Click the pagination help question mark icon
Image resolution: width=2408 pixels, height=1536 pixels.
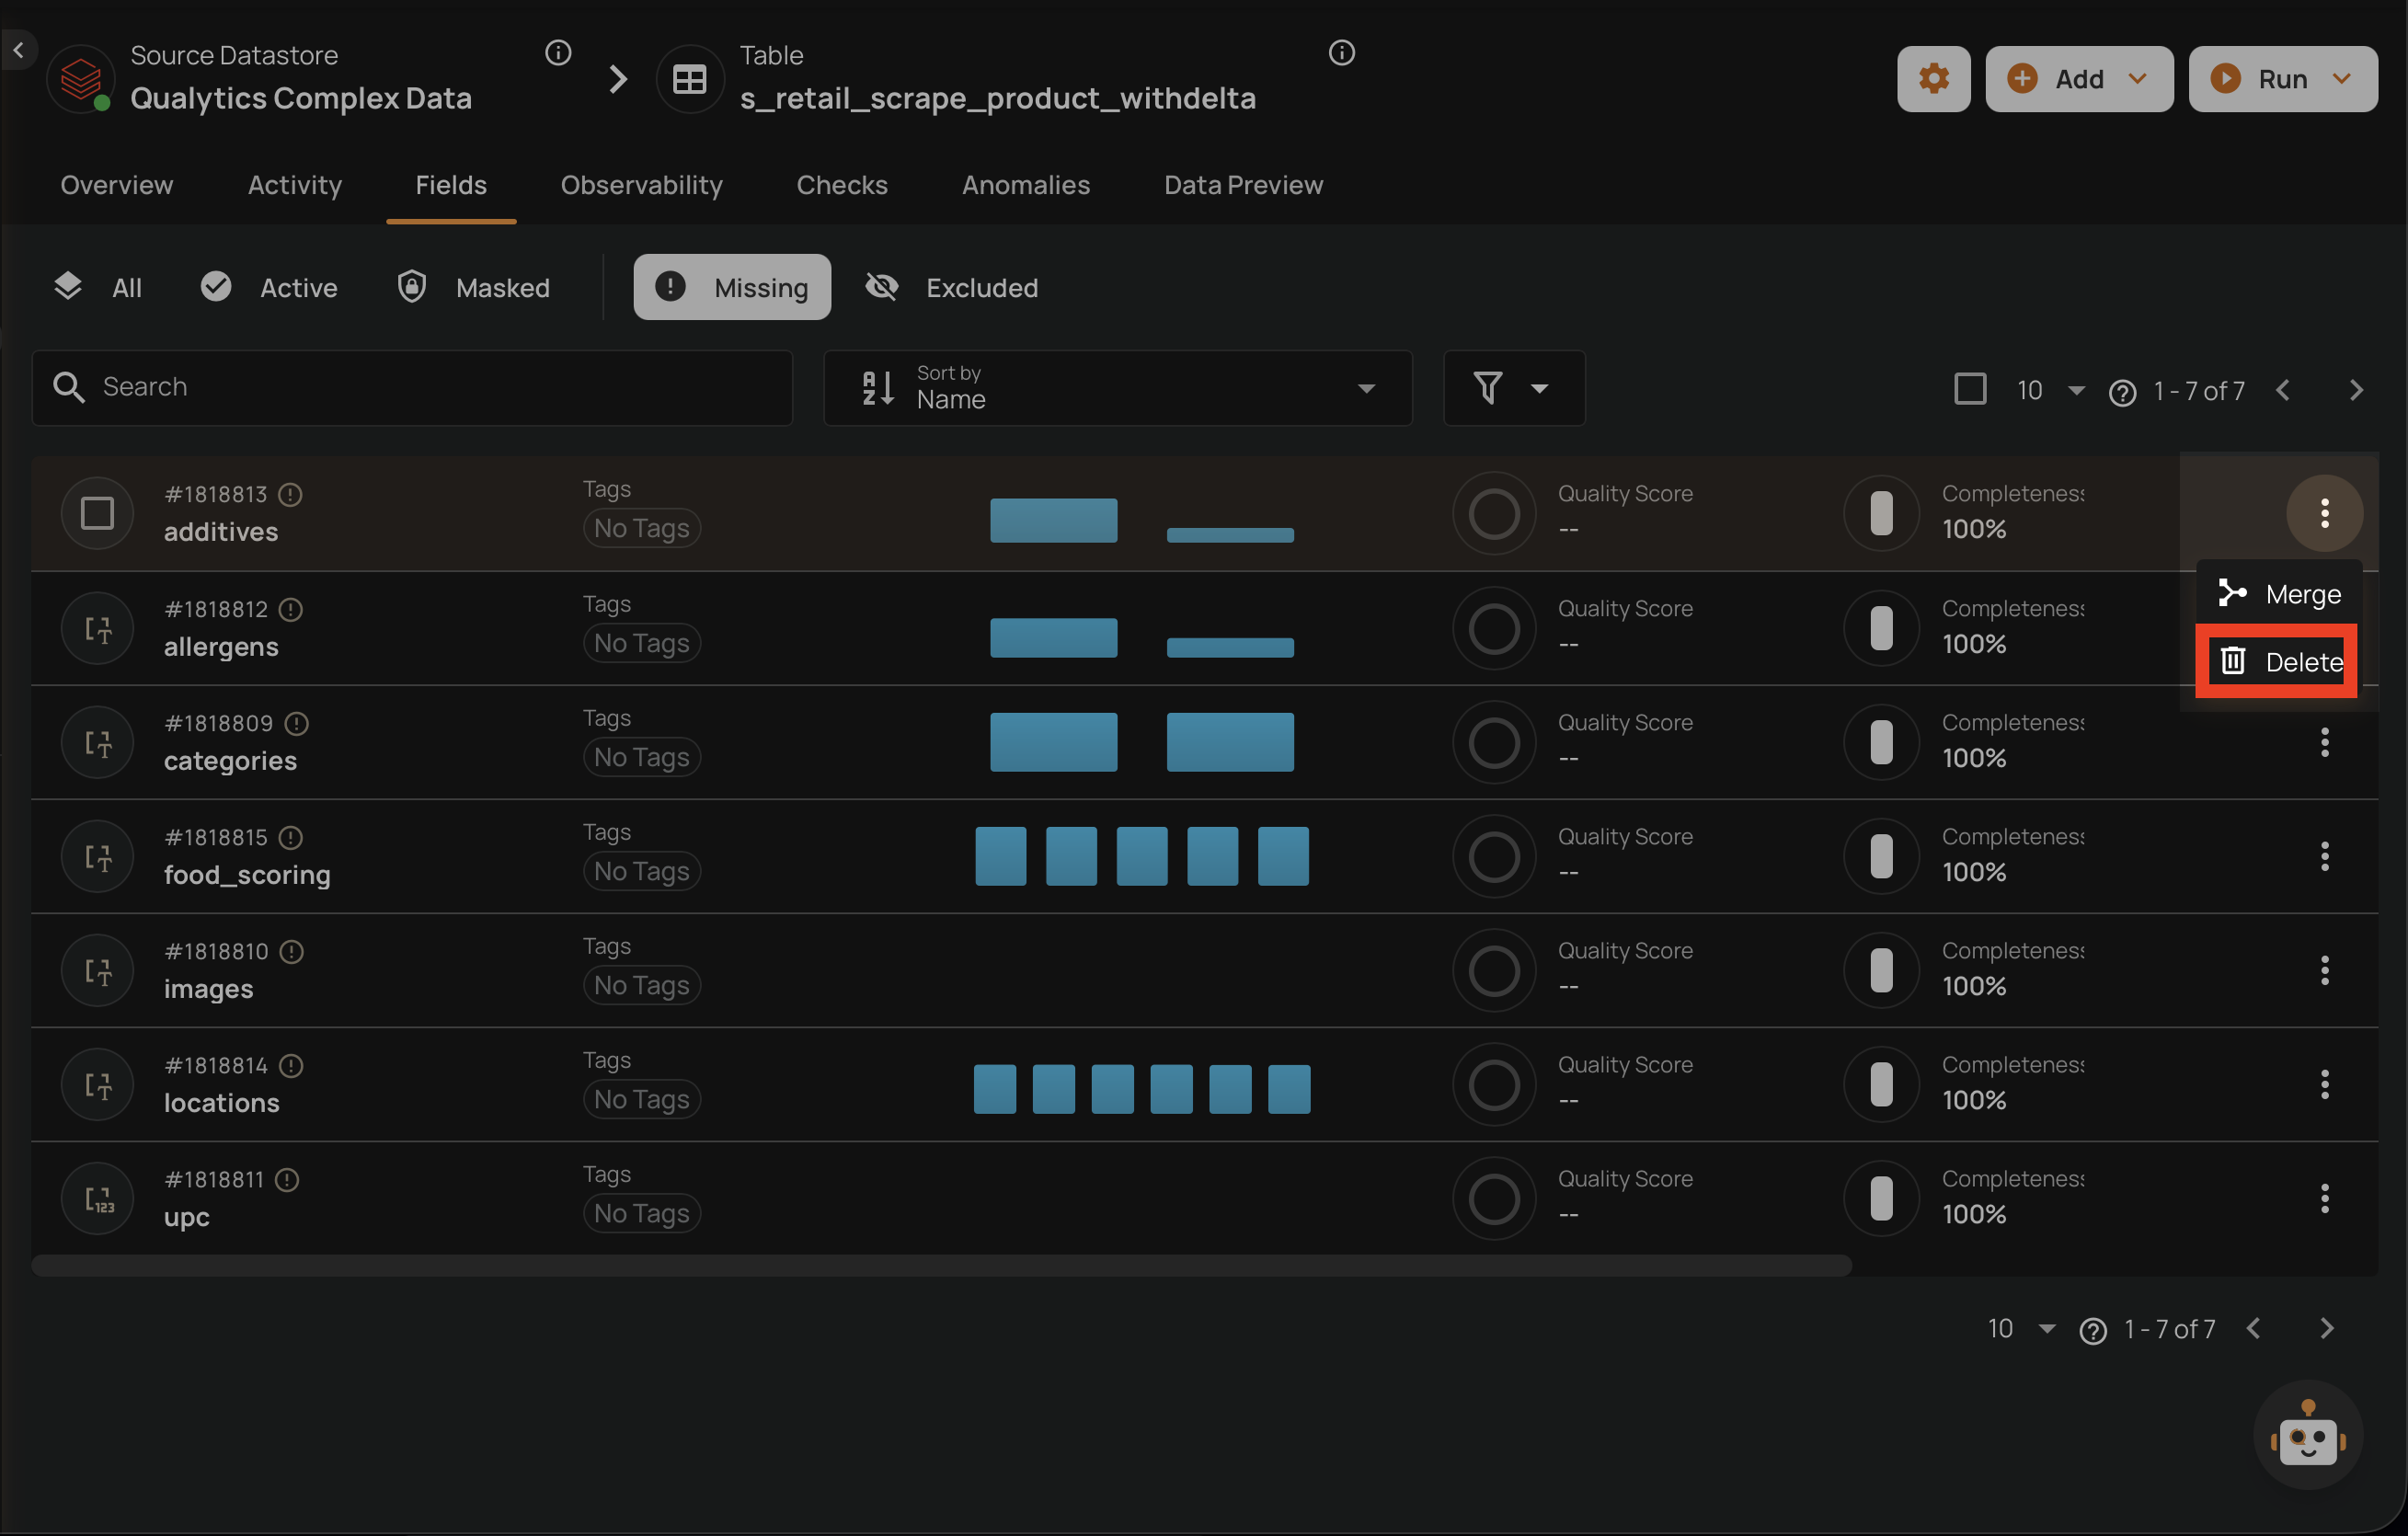(x=2122, y=392)
